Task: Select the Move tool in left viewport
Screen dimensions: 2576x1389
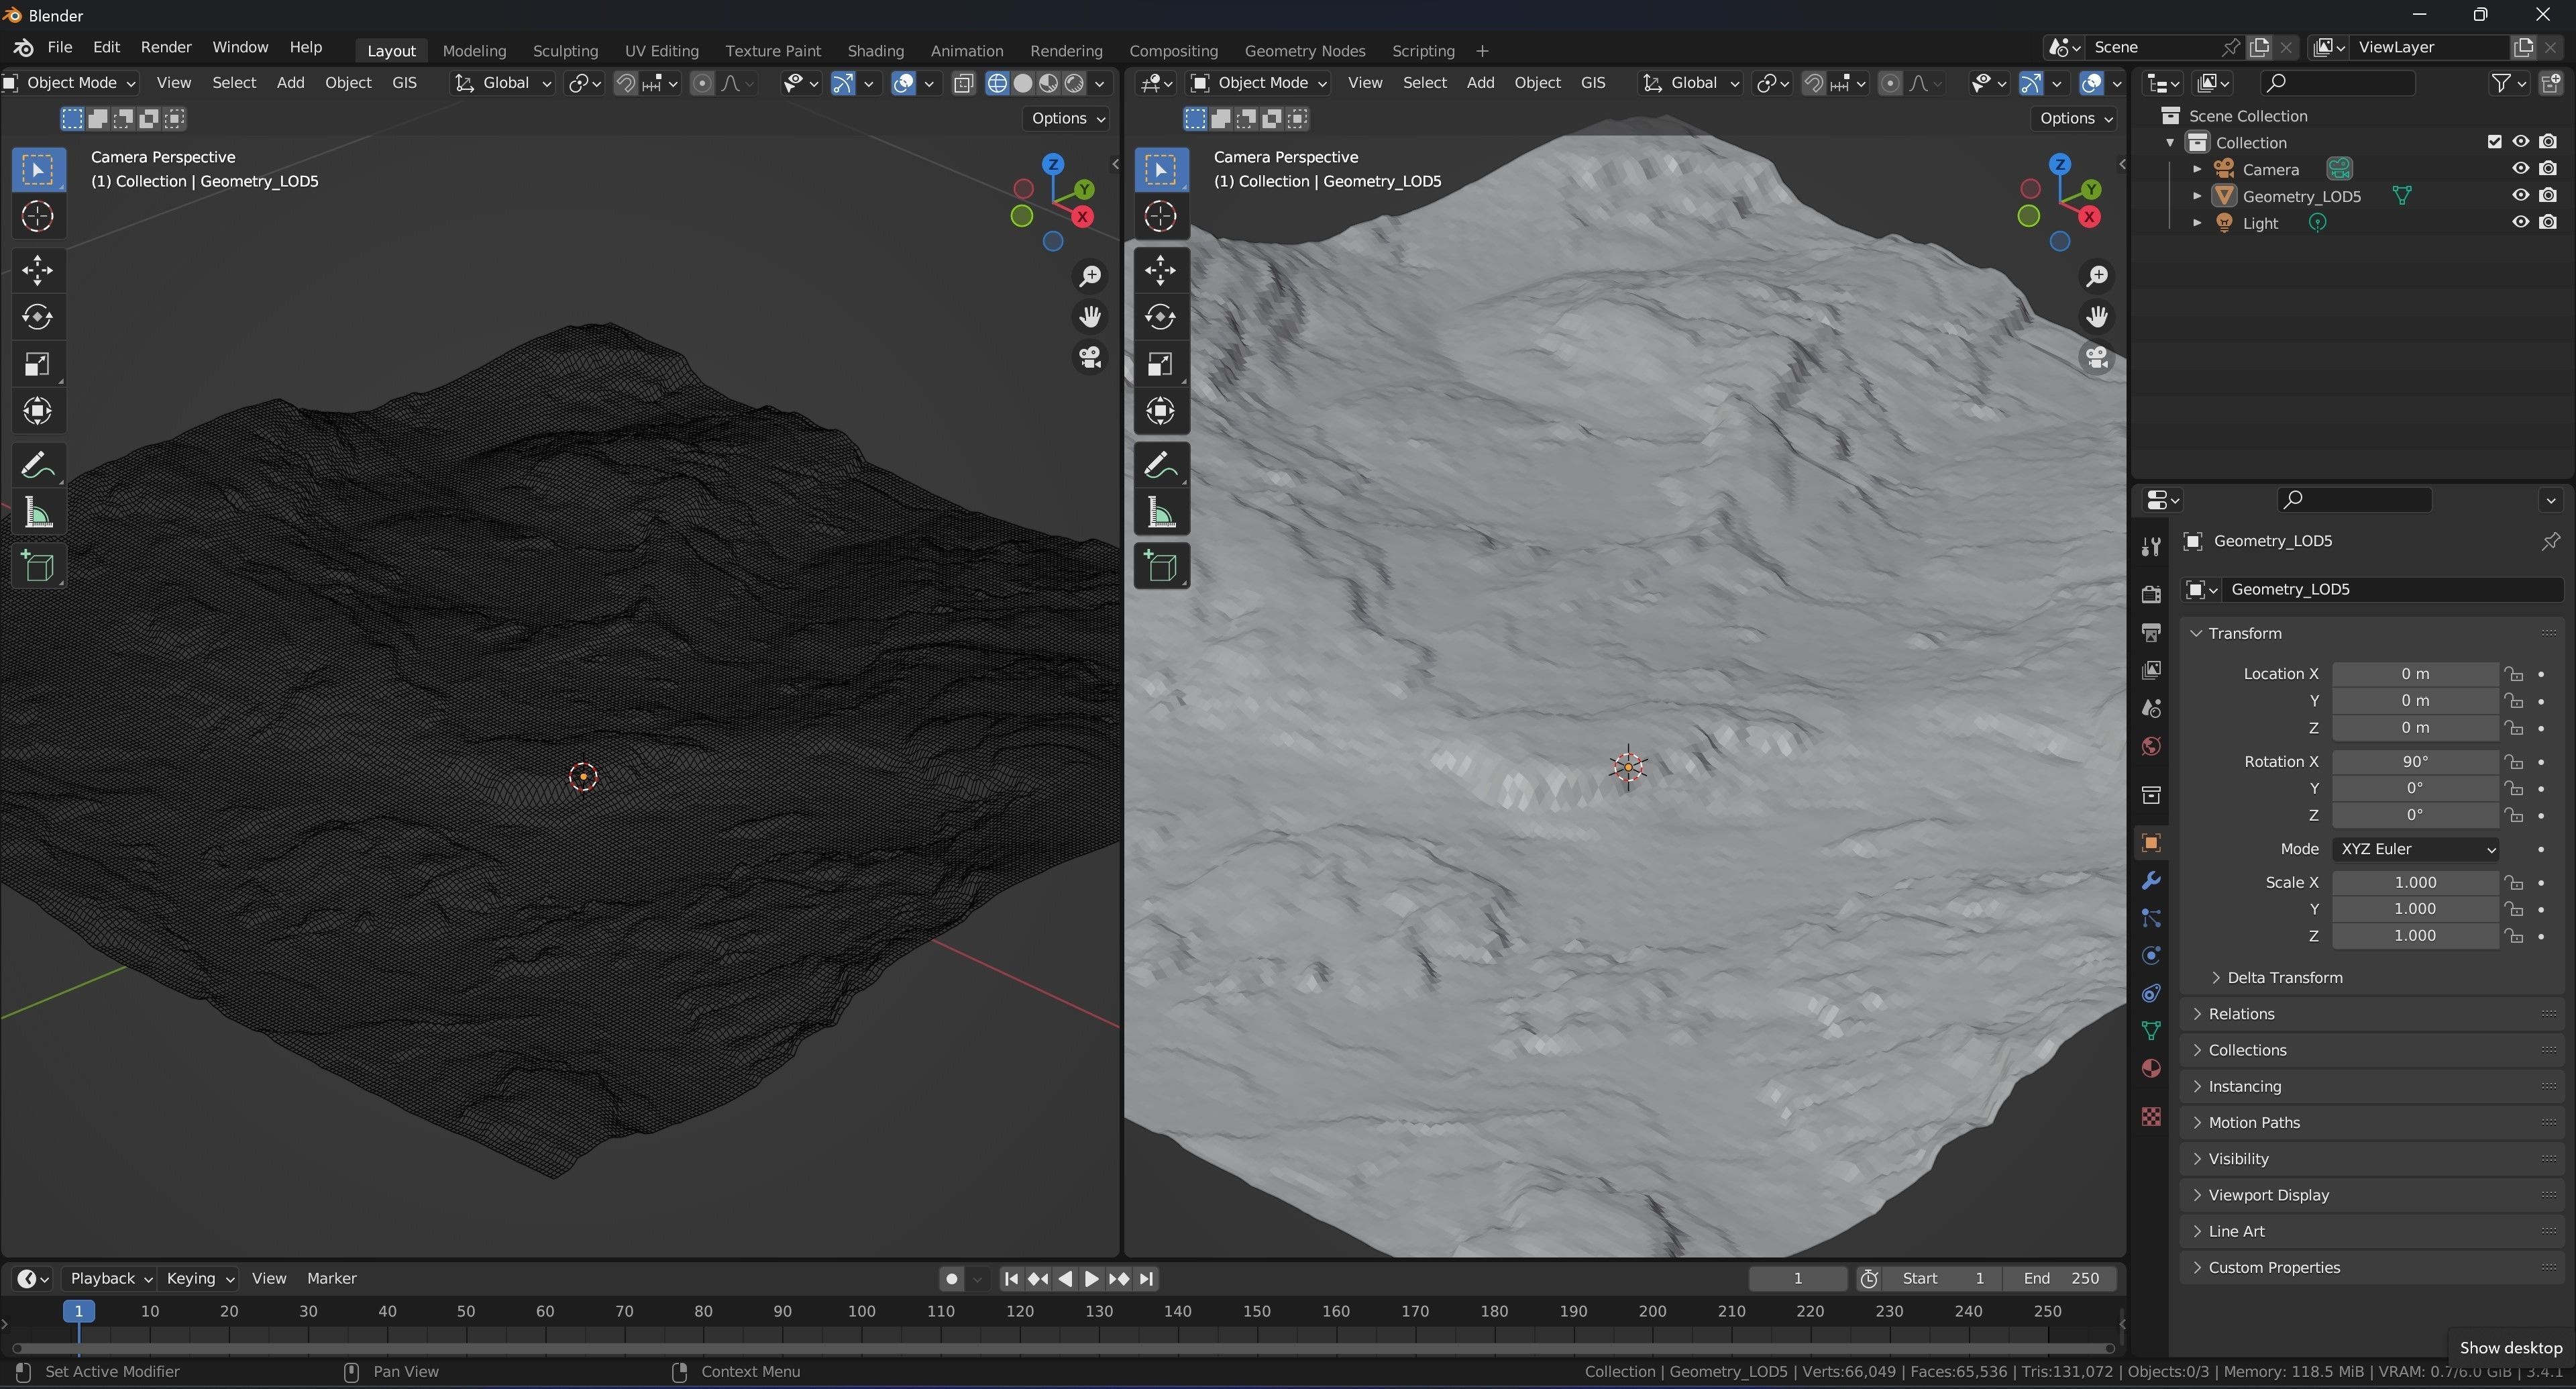Action: 37,270
